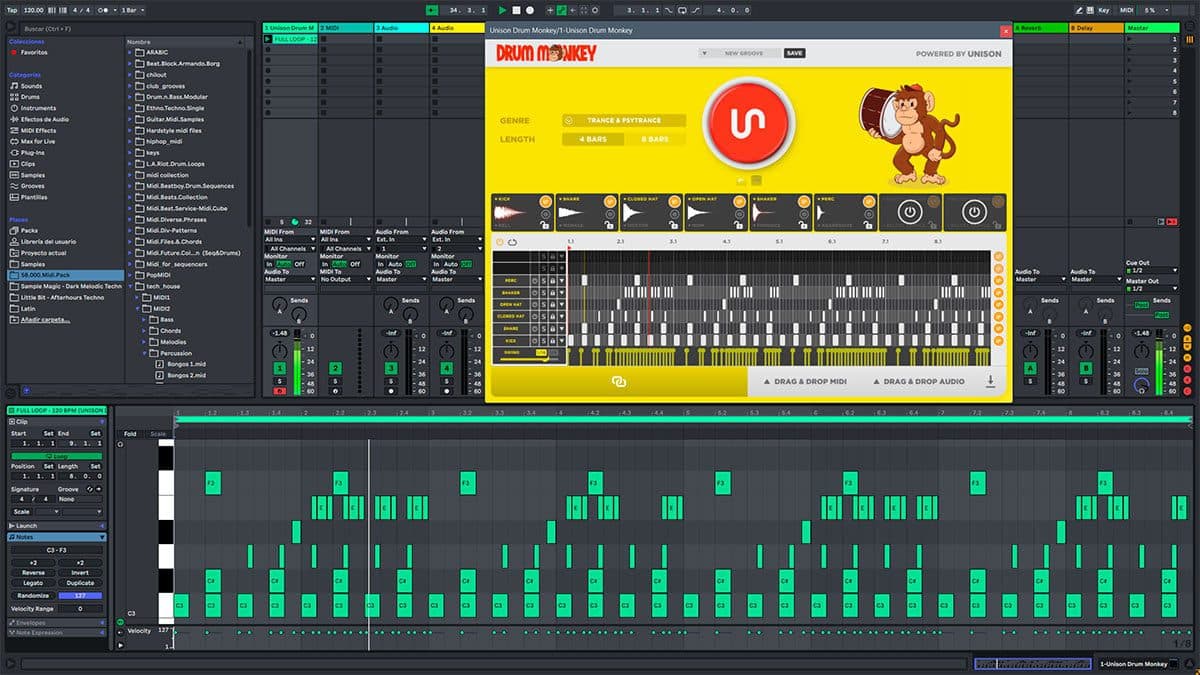The image size is (1200, 675).
Task: Select the 8 Bars length tab
Action: [x=655, y=139]
